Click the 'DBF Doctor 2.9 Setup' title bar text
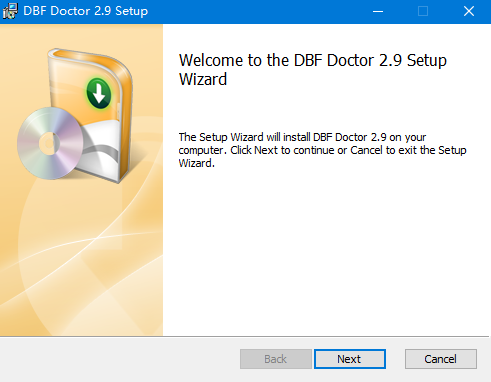Viewport: 491px width, 382px height. point(86,11)
